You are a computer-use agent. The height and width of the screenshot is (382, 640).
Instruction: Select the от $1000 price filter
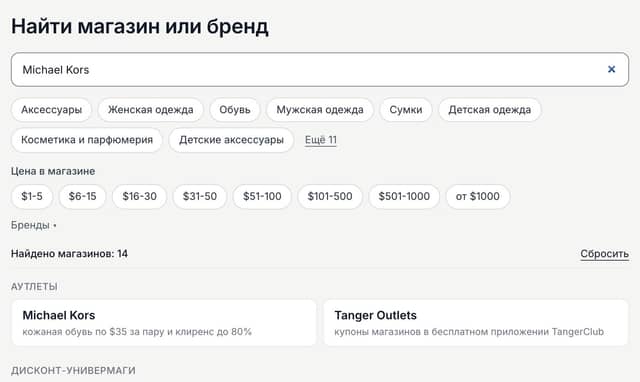coord(478,196)
